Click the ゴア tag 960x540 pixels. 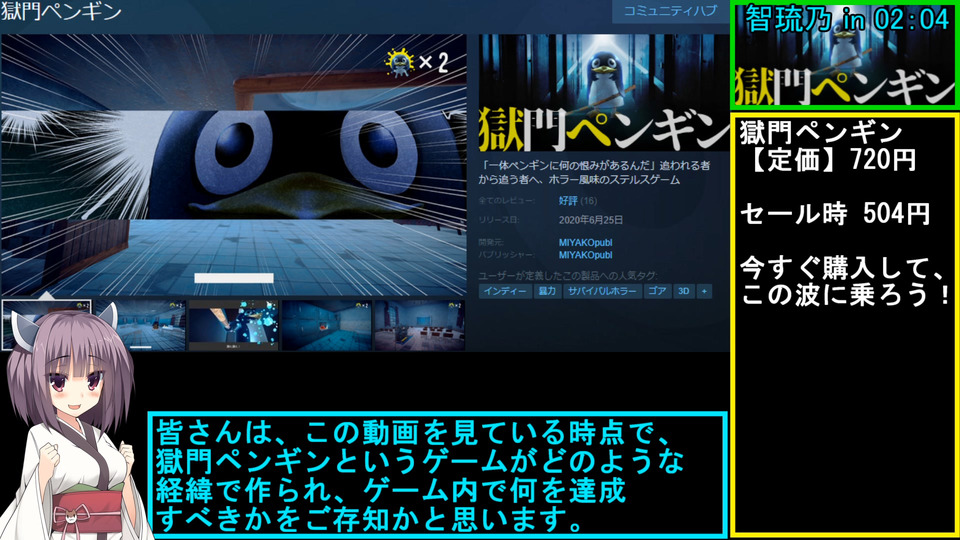click(x=657, y=291)
